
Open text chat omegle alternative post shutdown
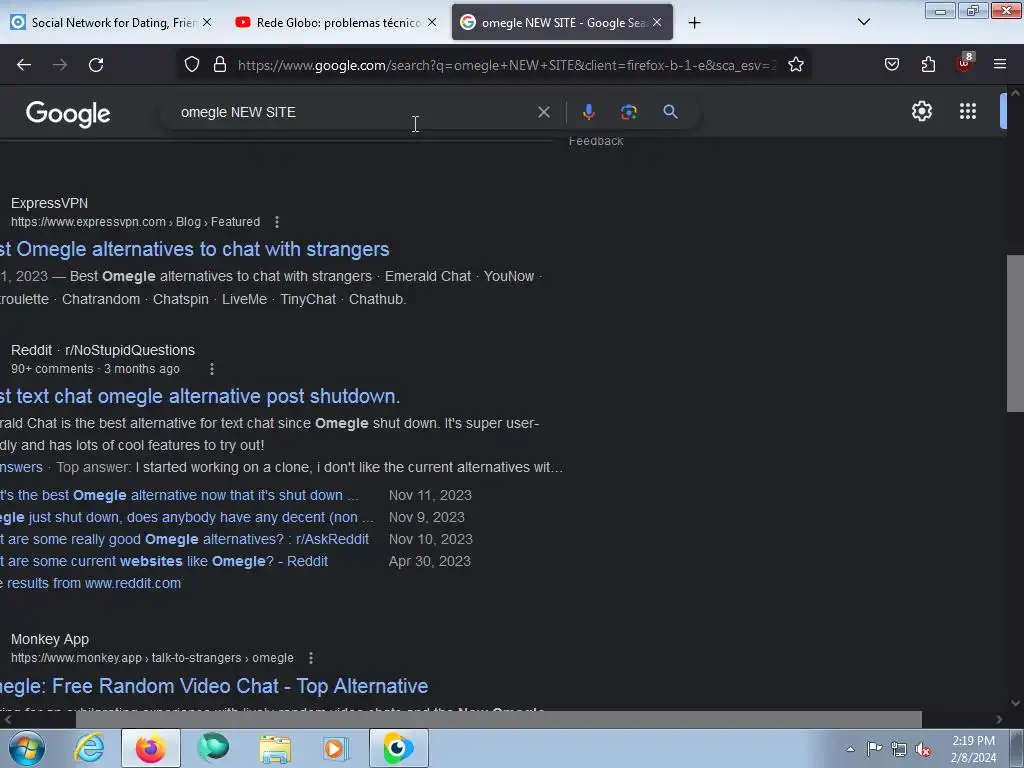point(200,396)
